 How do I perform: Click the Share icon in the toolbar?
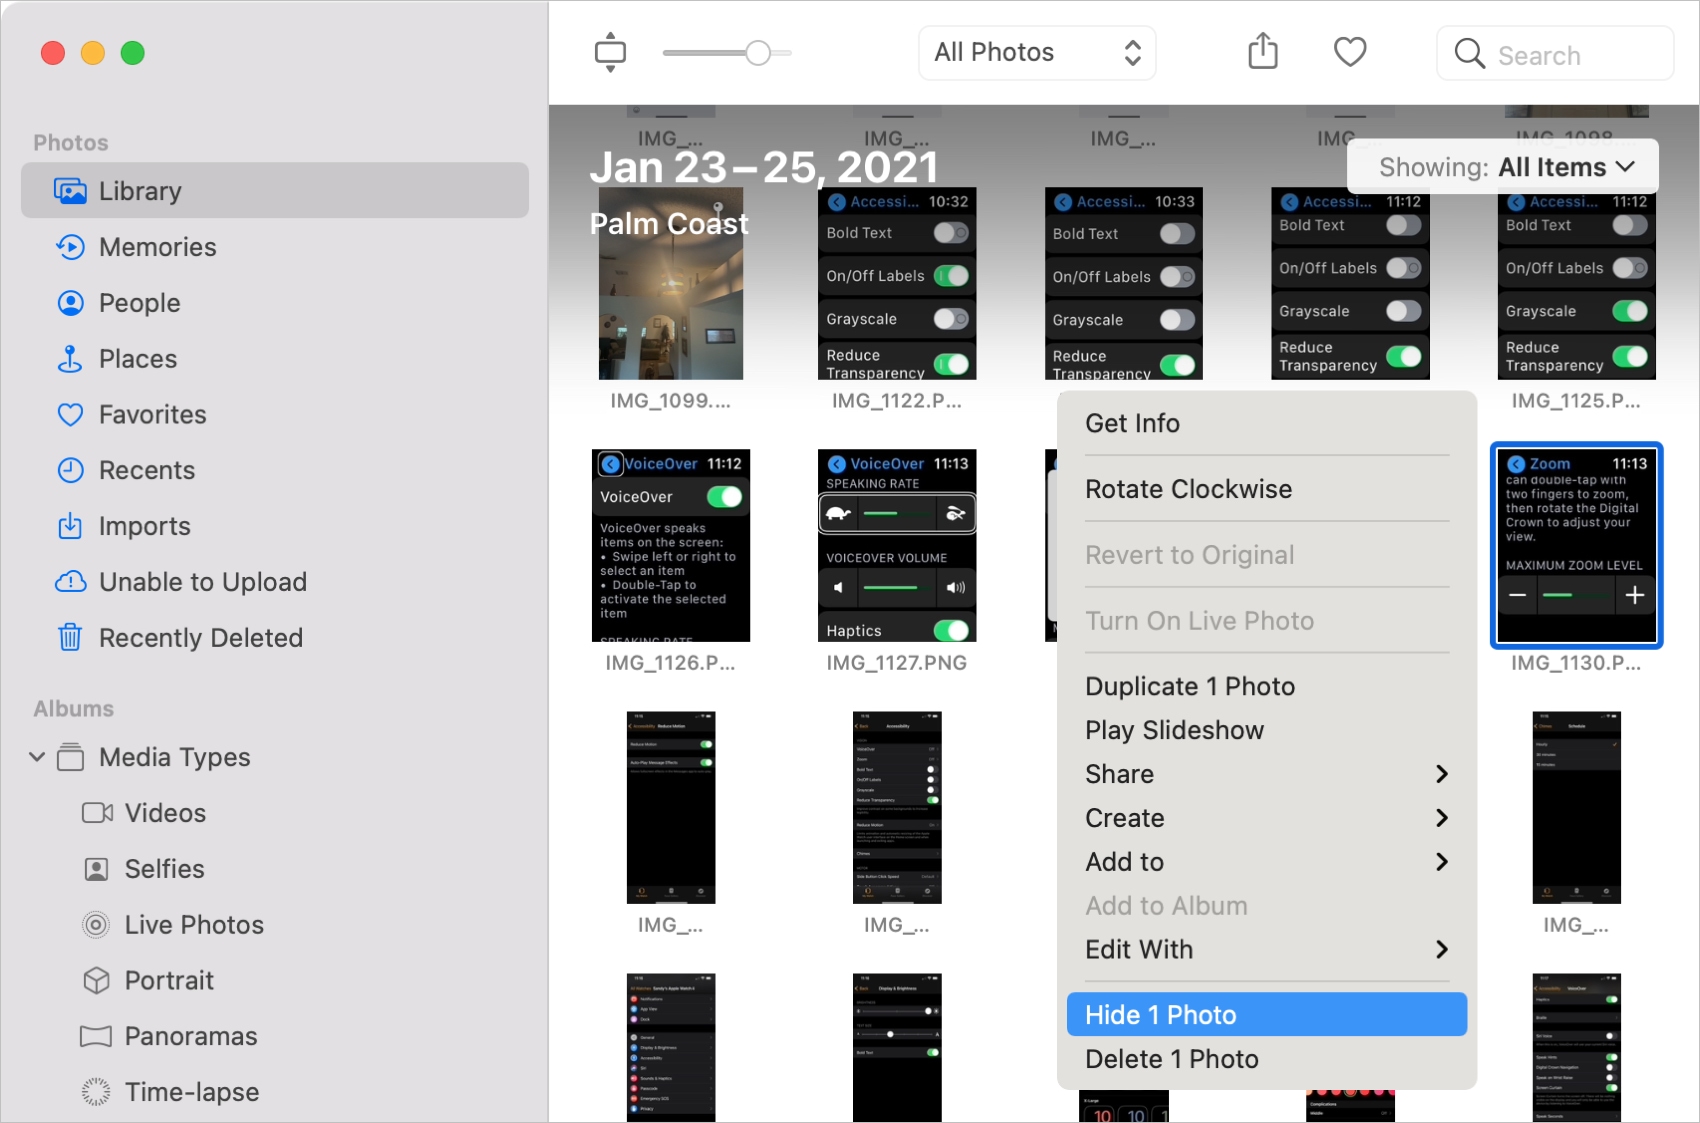(1263, 51)
